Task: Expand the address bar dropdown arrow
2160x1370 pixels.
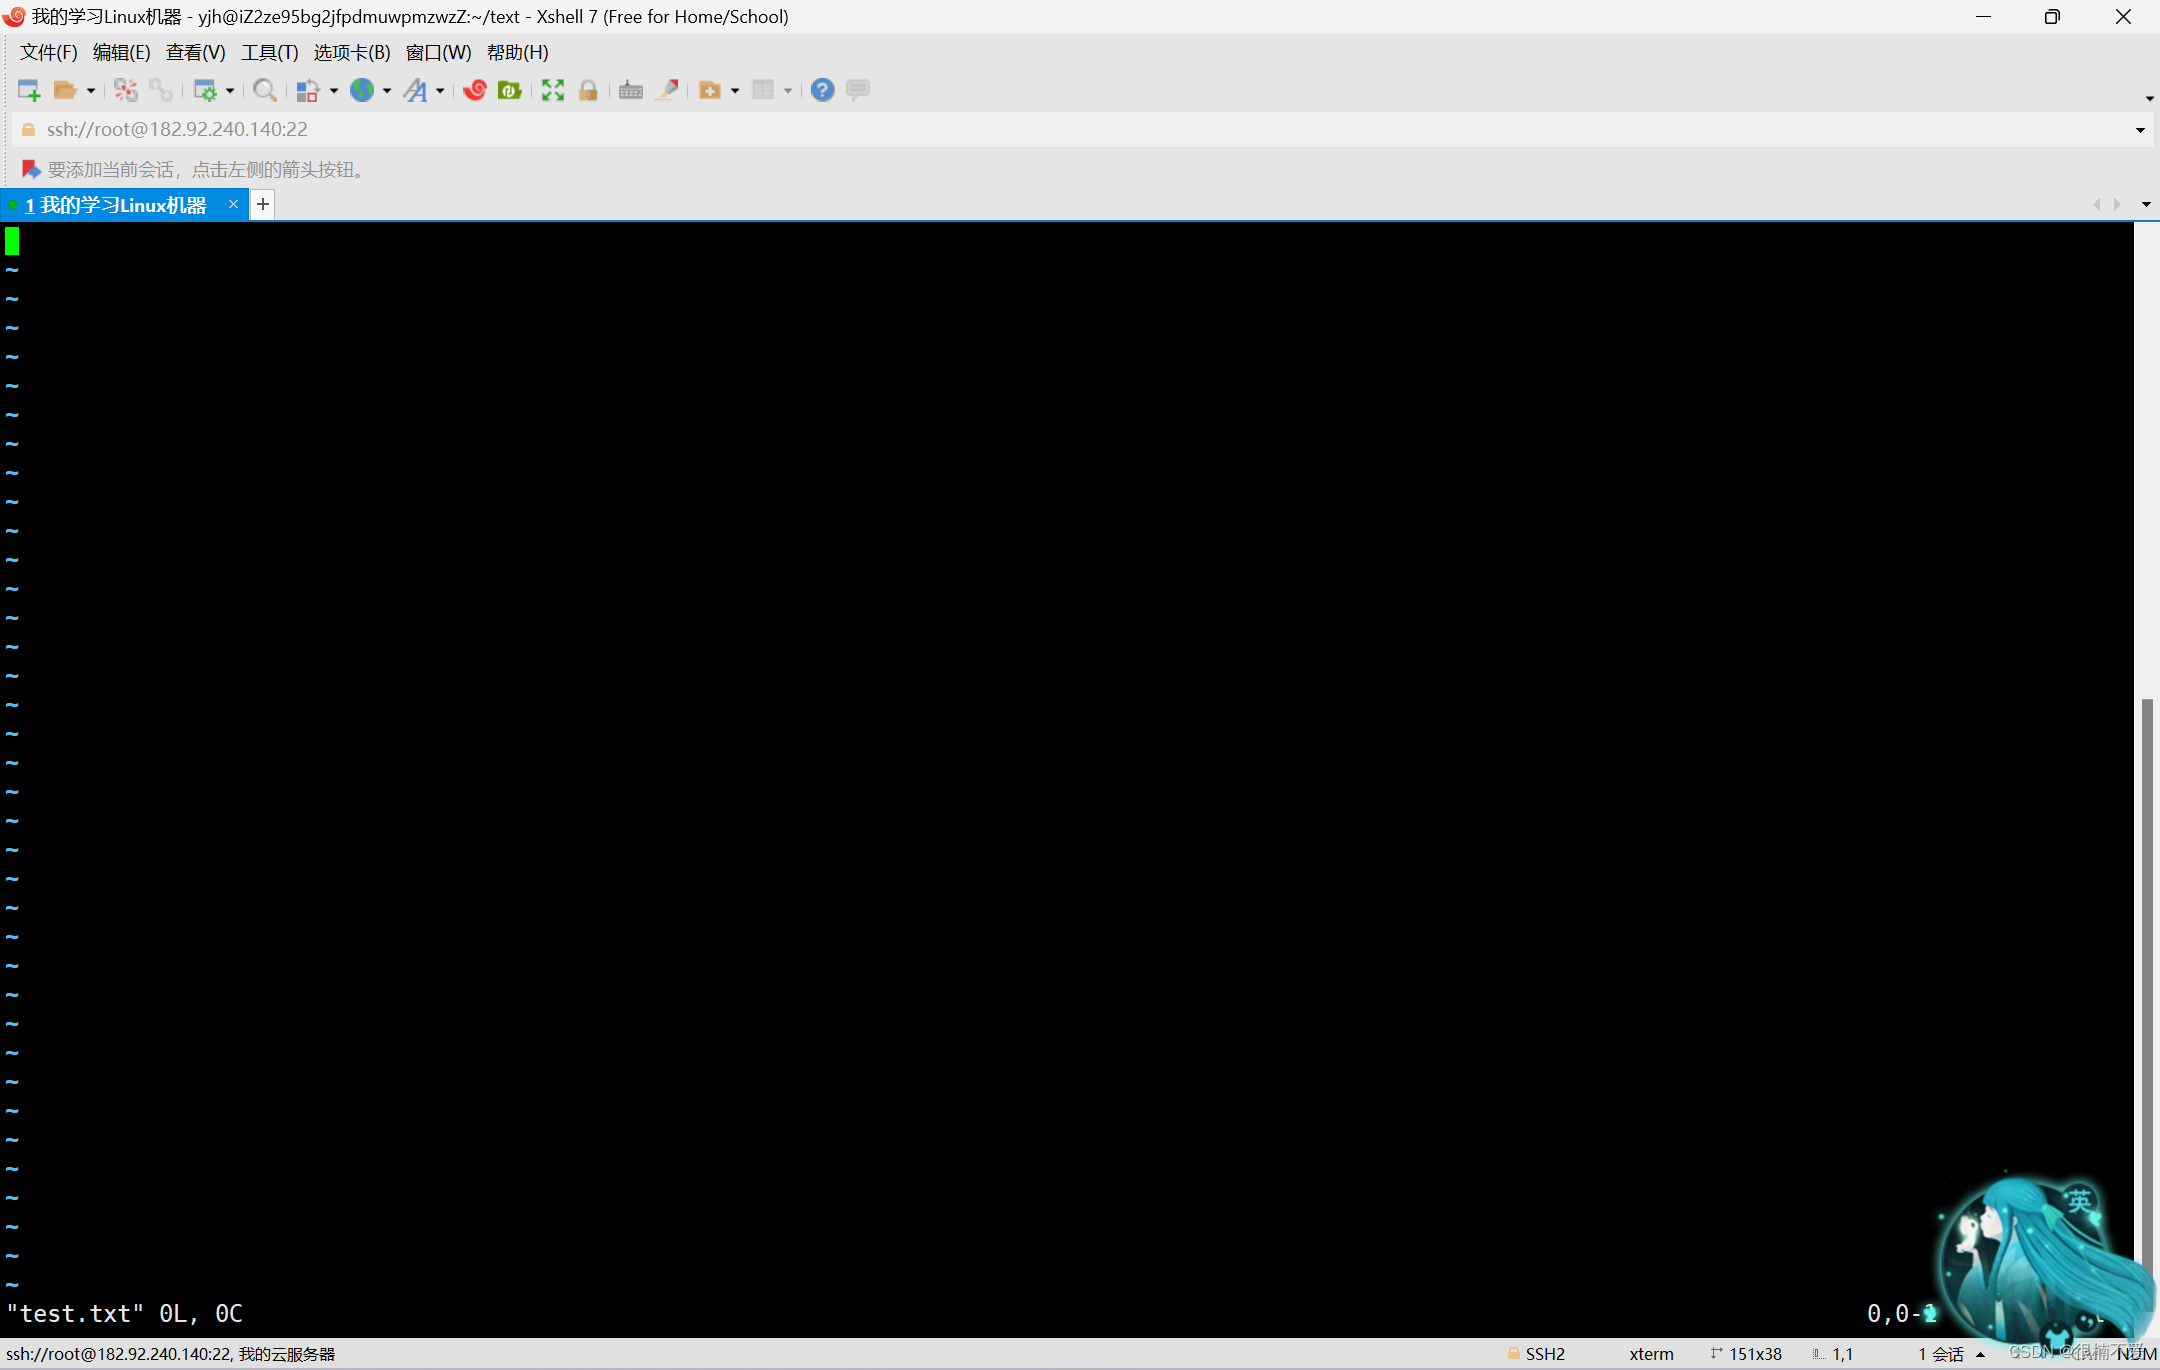Action: click(x=2140, y=130)
